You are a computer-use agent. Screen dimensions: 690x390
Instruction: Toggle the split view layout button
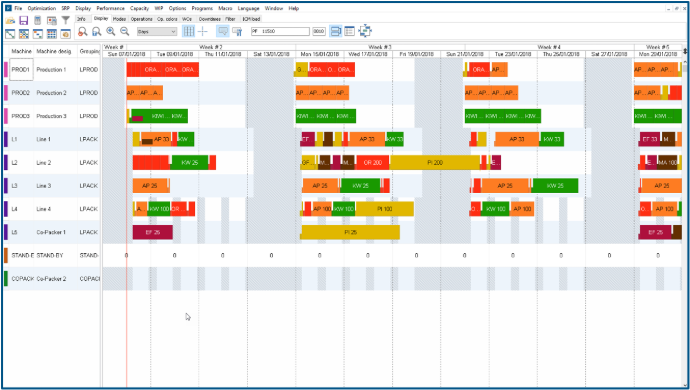335,31
